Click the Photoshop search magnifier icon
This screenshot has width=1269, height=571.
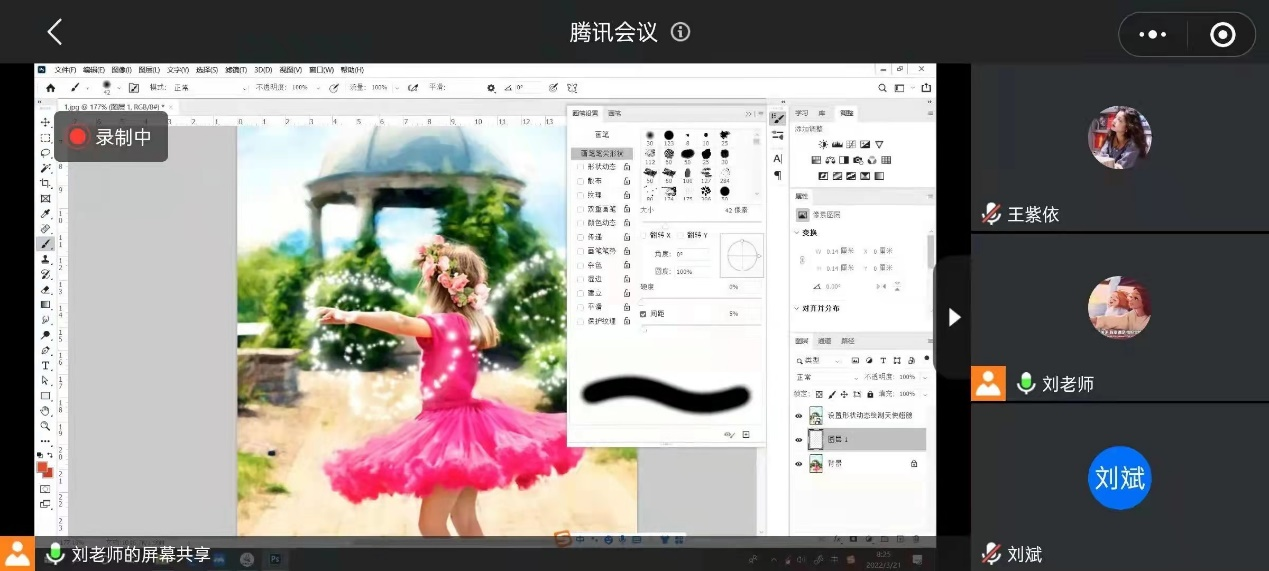pos(881,88)
